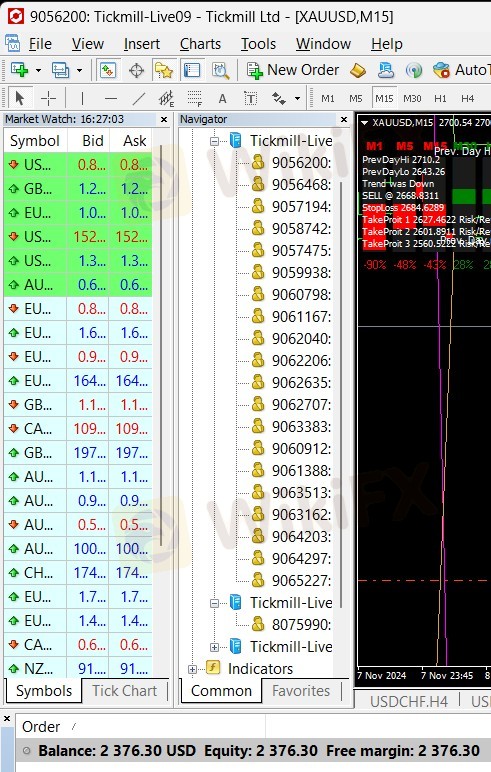Select account 9056200 in Navigator
This screenshot has height=772, width=491.
click(301, 163)
